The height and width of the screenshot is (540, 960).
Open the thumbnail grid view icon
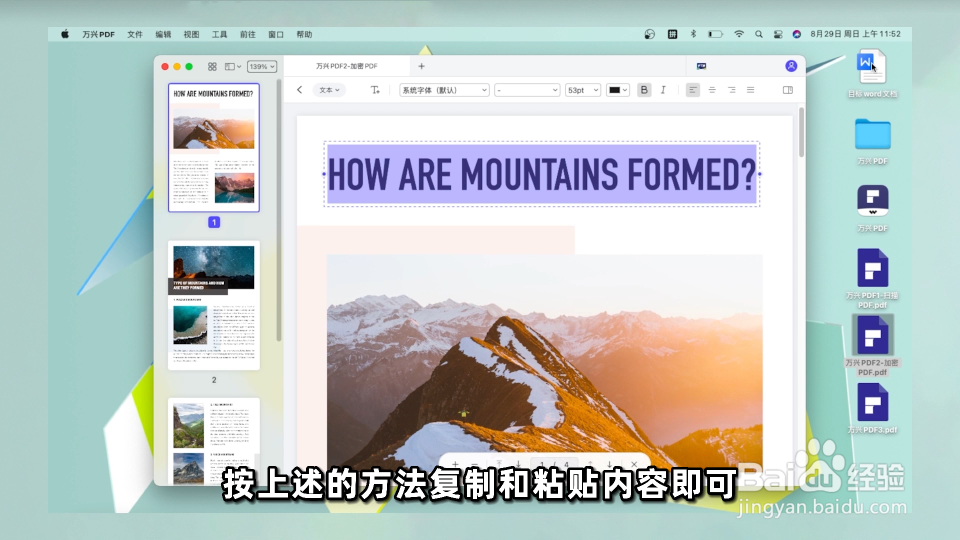pyautogui.click(x=212, y=66)
